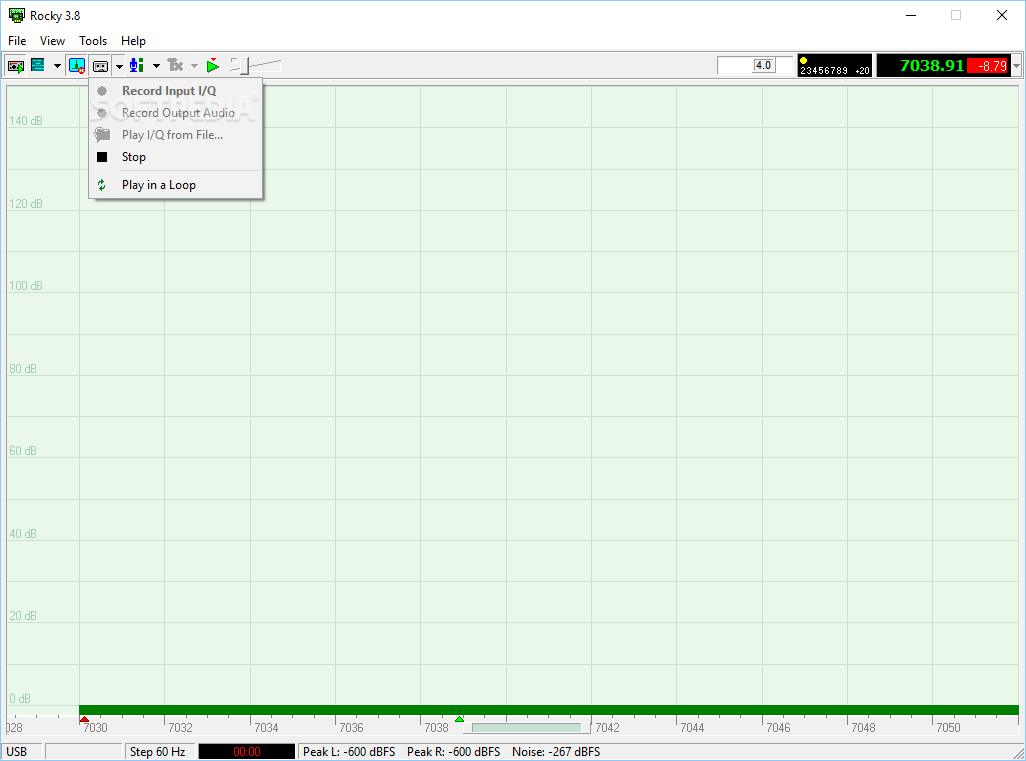This screenshot has height=761, width=1026.
Task: Click the Tx transmit icon
Action: 175,65
